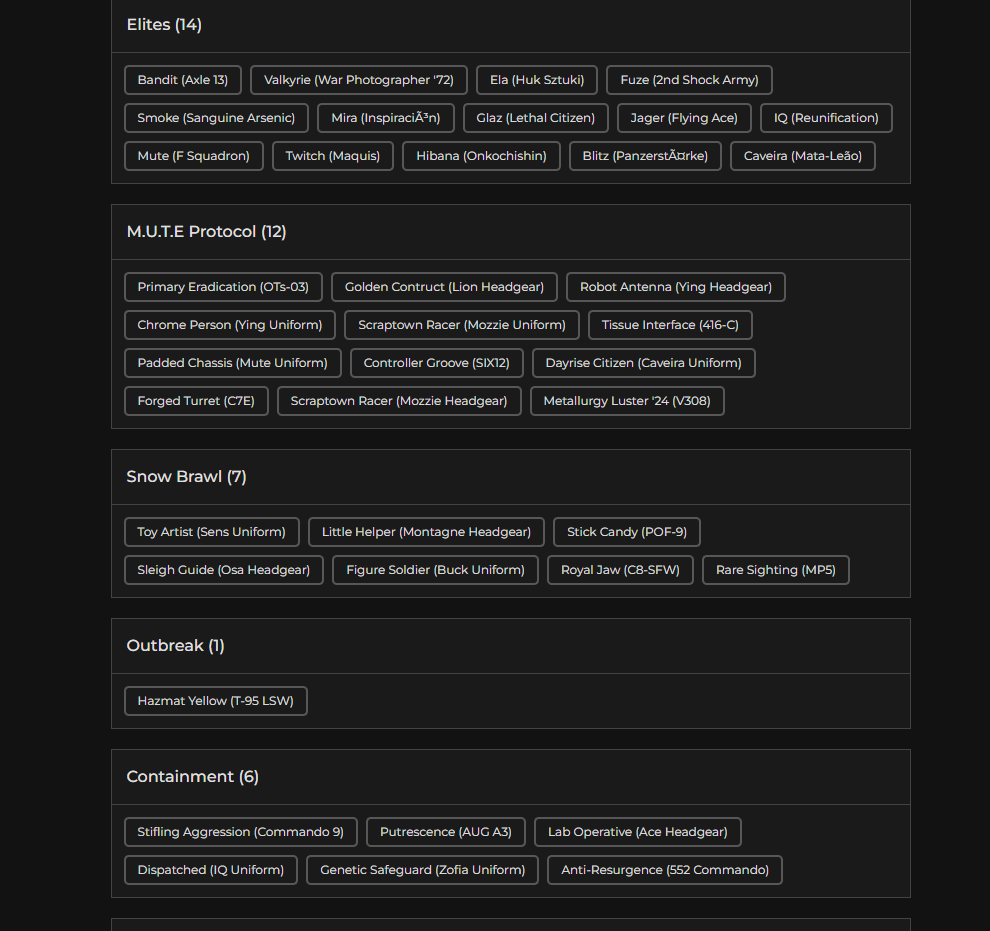
Task: Open Mute (F Squadron) tag
Action: pos(194,156)
